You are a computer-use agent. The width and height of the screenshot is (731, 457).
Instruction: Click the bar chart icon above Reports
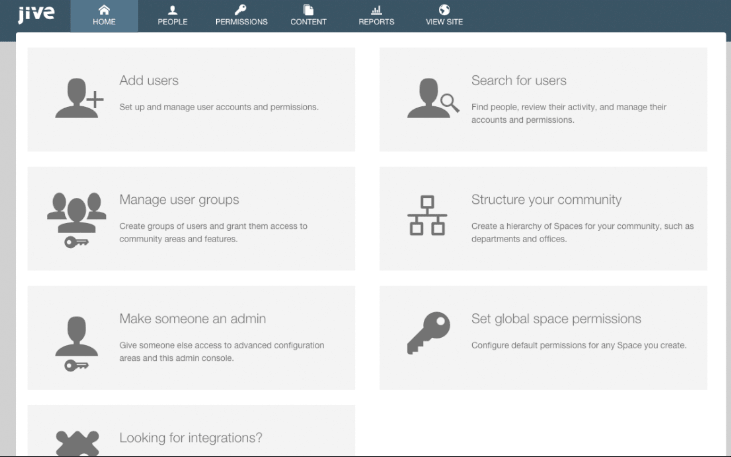[x=376, y=10]
